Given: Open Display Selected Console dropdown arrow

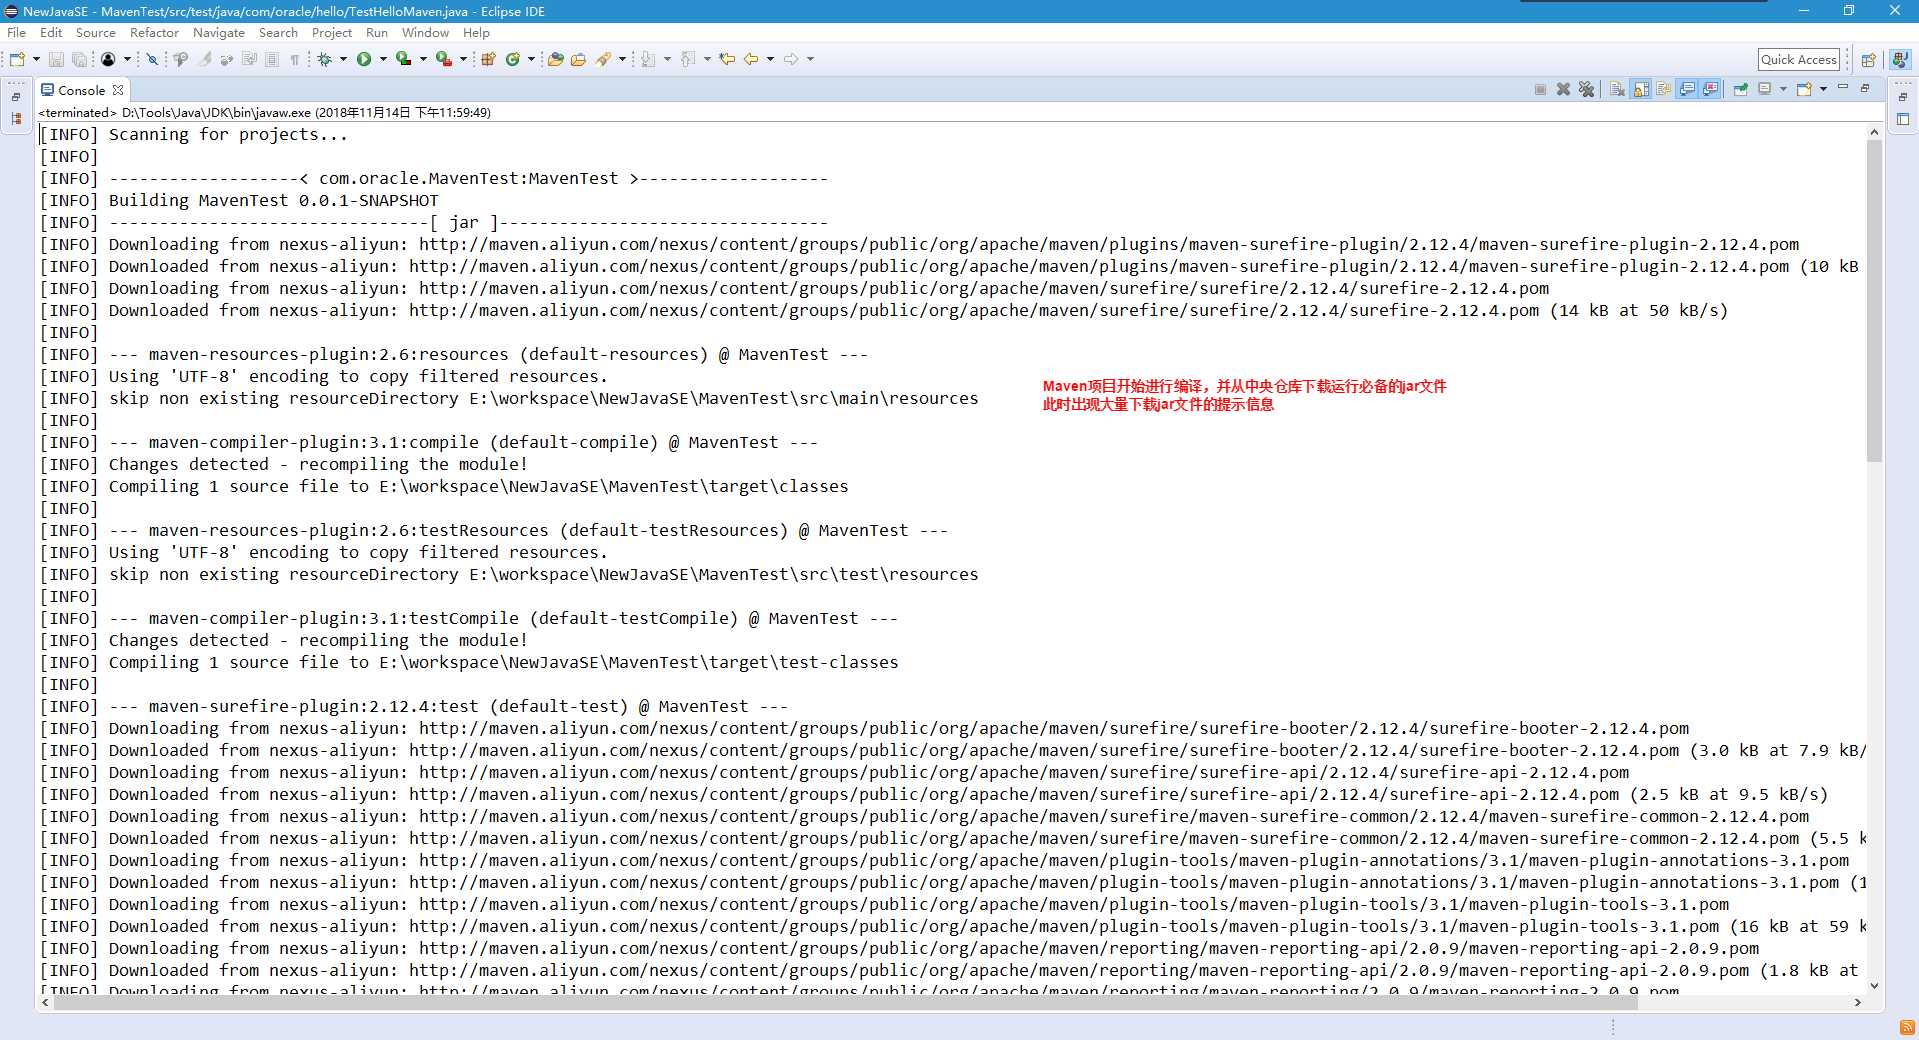Looking at the screenshot, I should point(1783,89).
